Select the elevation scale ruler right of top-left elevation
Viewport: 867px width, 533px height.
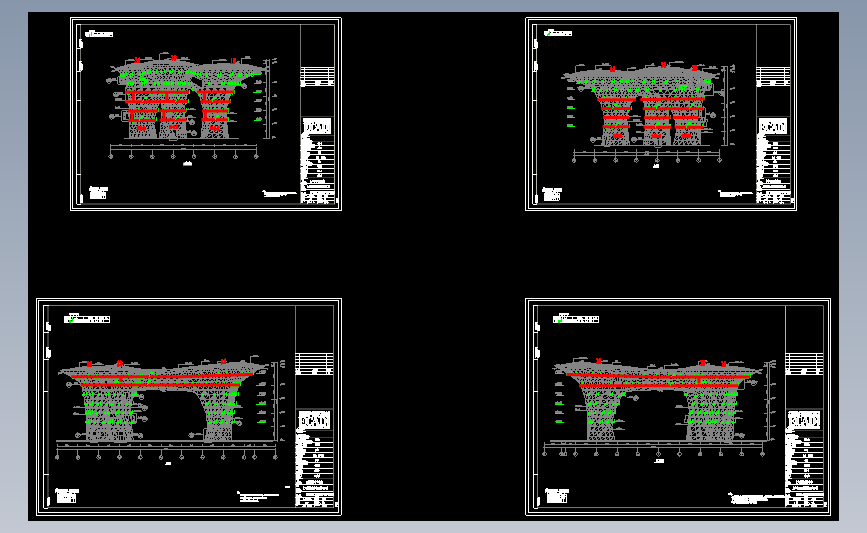(270, 98)
